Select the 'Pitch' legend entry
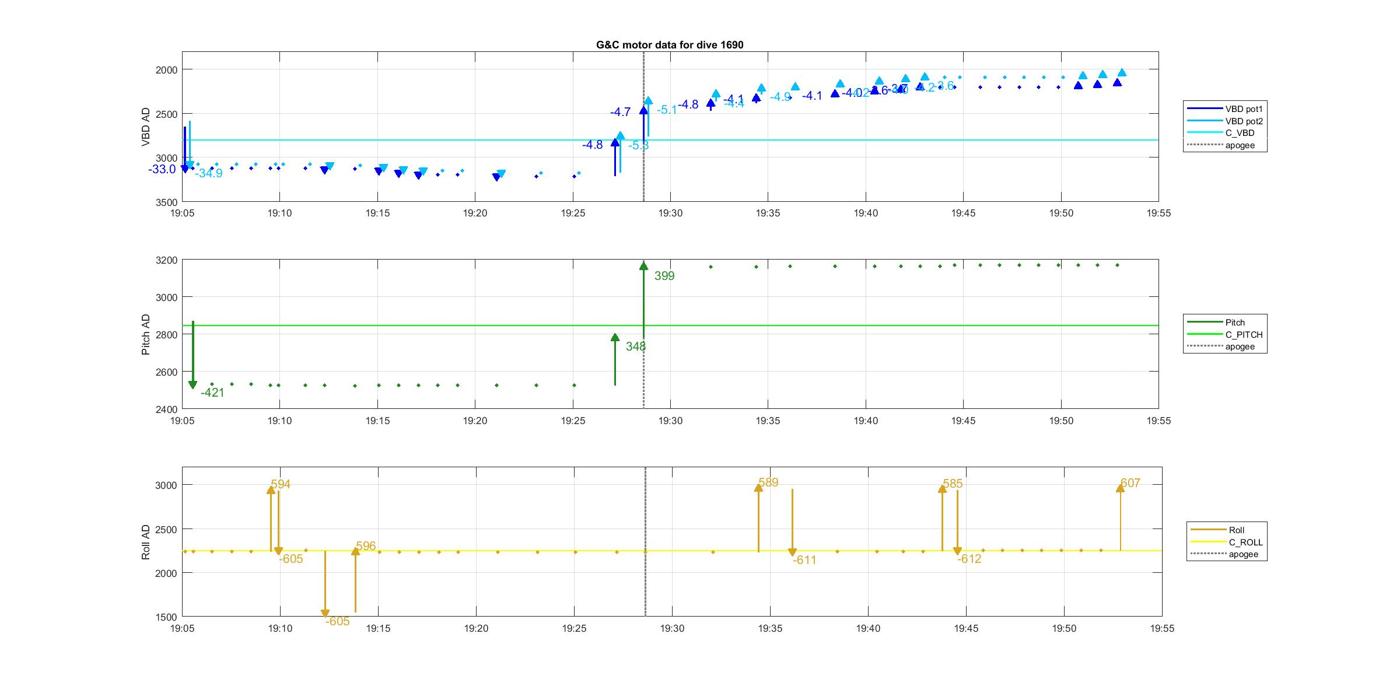This screenshot has height=693, width=1400. pos(1217,322)
